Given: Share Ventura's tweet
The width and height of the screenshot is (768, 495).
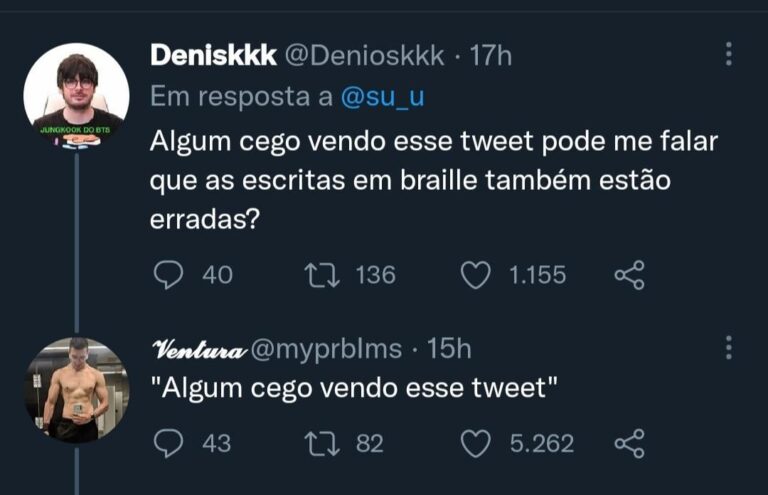Looking at the screenshot, I should (628, 443).
